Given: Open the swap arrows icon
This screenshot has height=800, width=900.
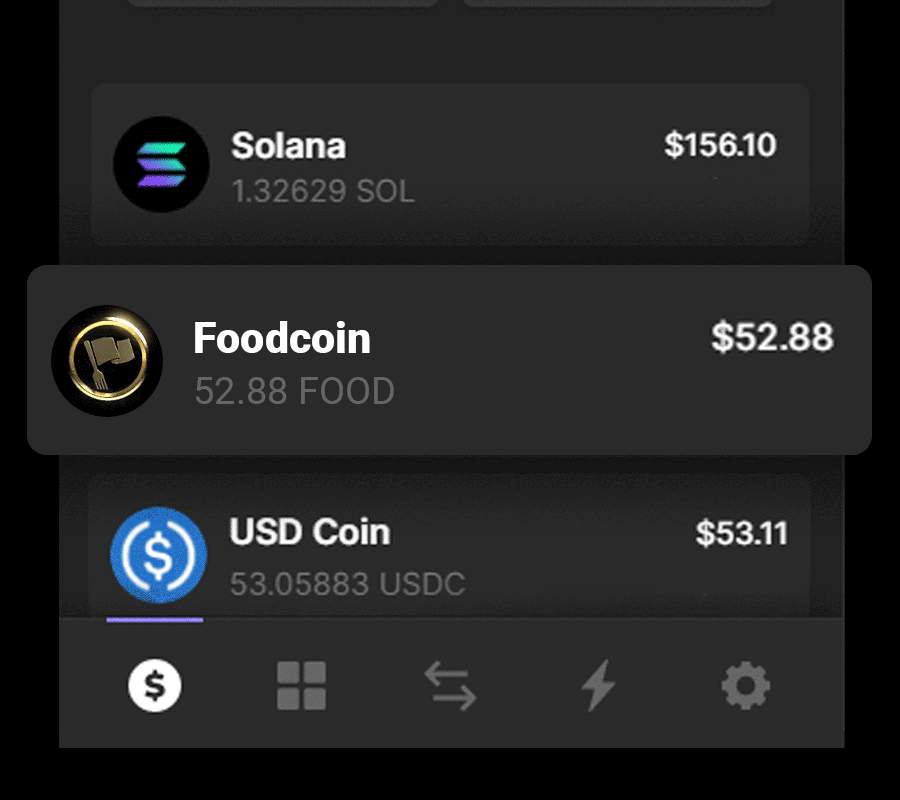Looking at the screenshot, I should tap(450, 685).
